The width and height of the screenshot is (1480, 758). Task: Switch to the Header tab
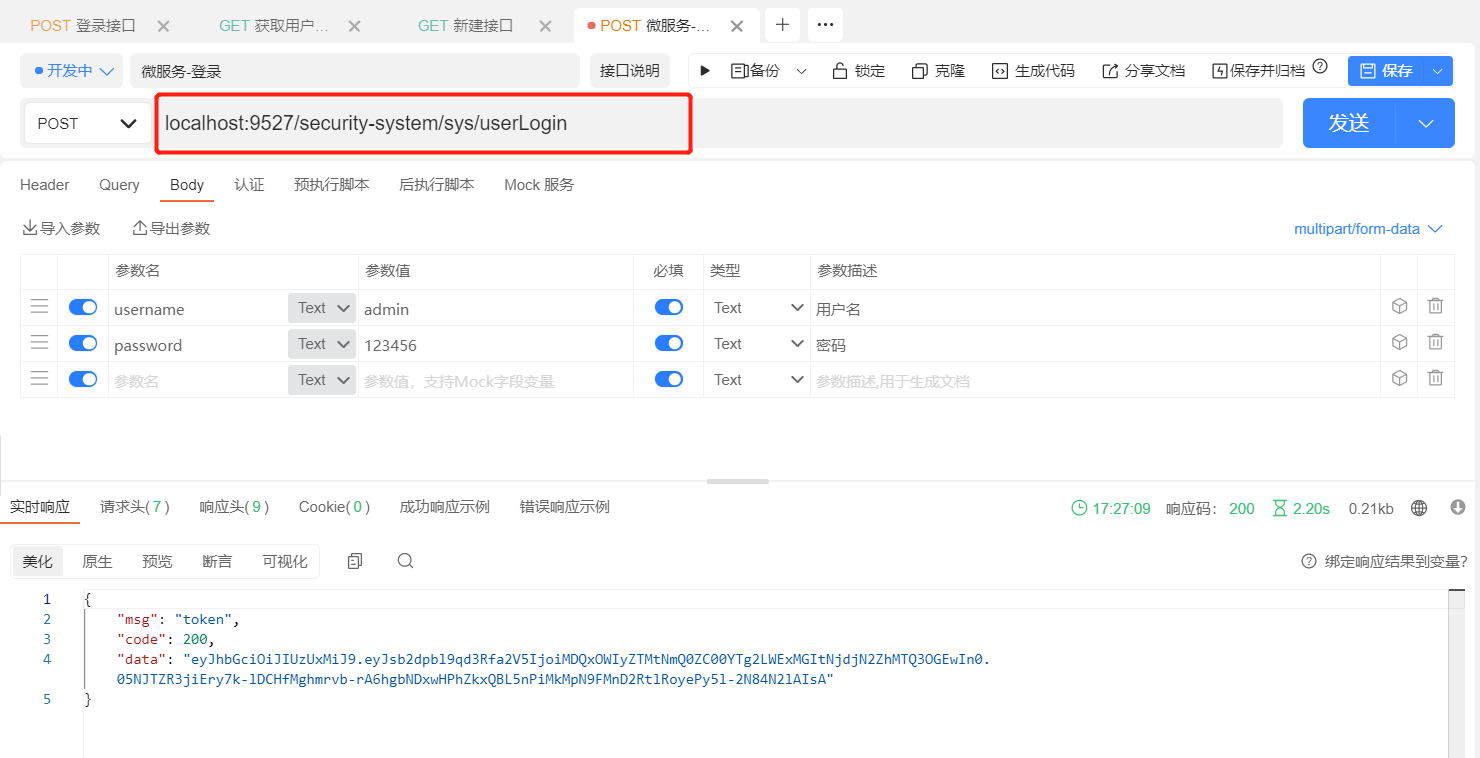(x=45, y=185)
